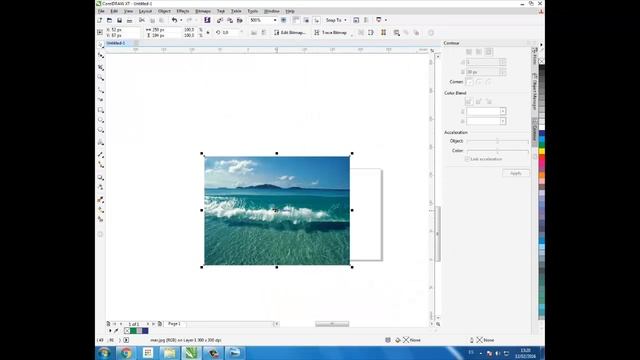Click the zoom navigator icon at canvas corner
640x360 pixels.
[438, 324]
